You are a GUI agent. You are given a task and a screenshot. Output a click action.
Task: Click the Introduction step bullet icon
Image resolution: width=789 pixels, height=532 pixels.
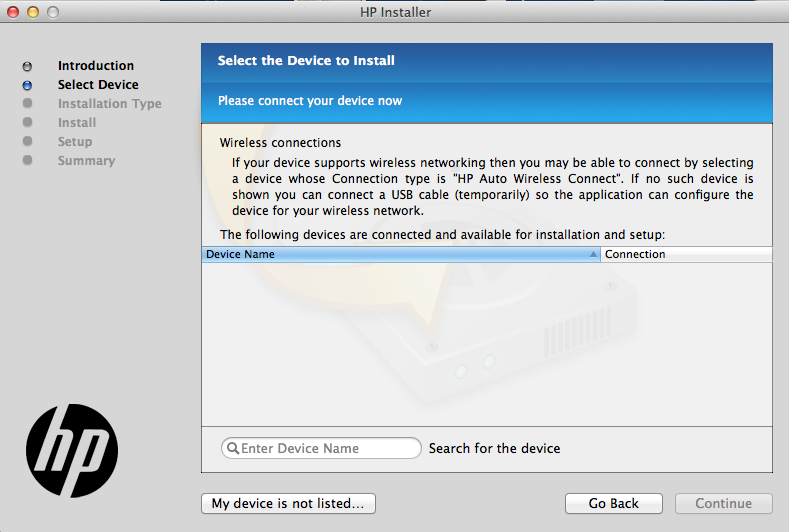click(27, 66)
